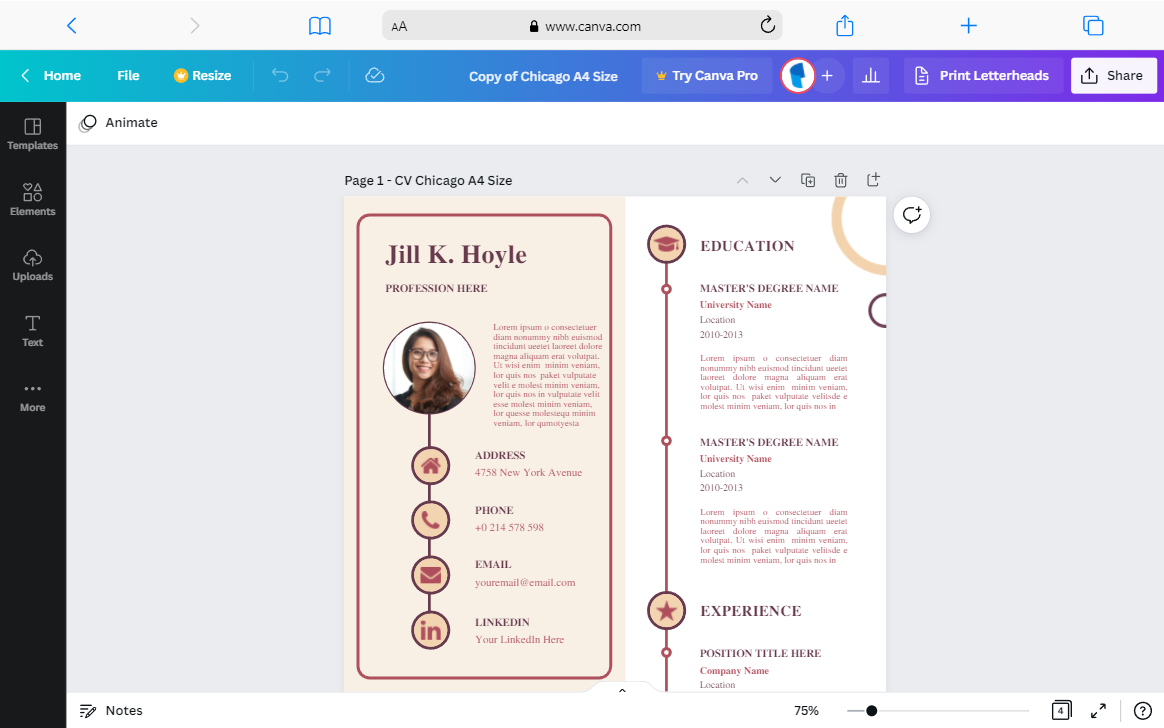This screenshot has height=728, width=1164.
Task: Open the insights bar chart icon
Action: (x=871, y=76)
